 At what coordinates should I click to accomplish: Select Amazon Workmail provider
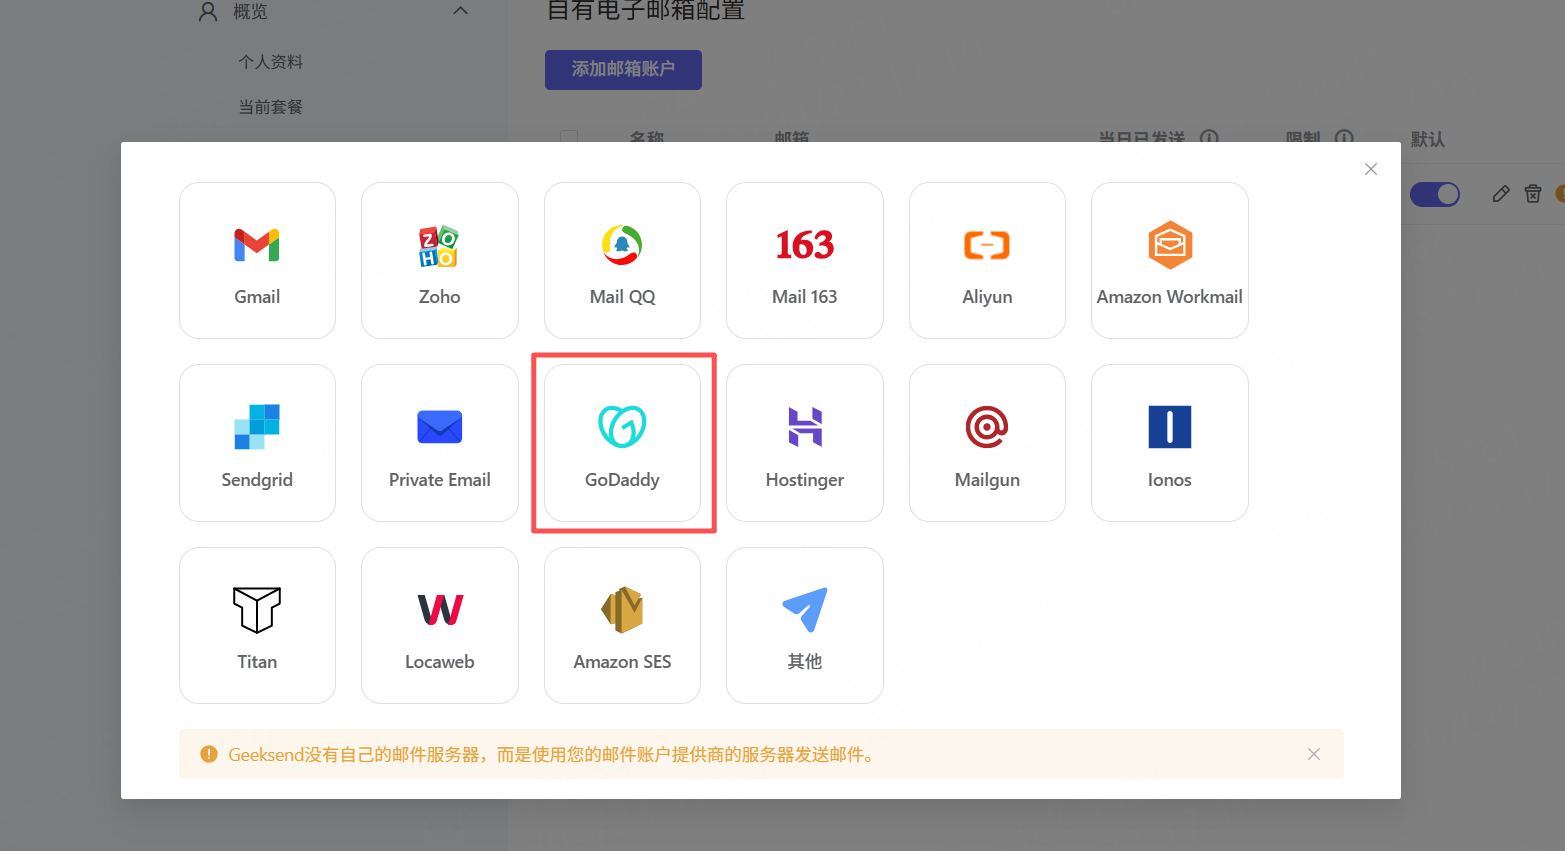(1169, 260)
